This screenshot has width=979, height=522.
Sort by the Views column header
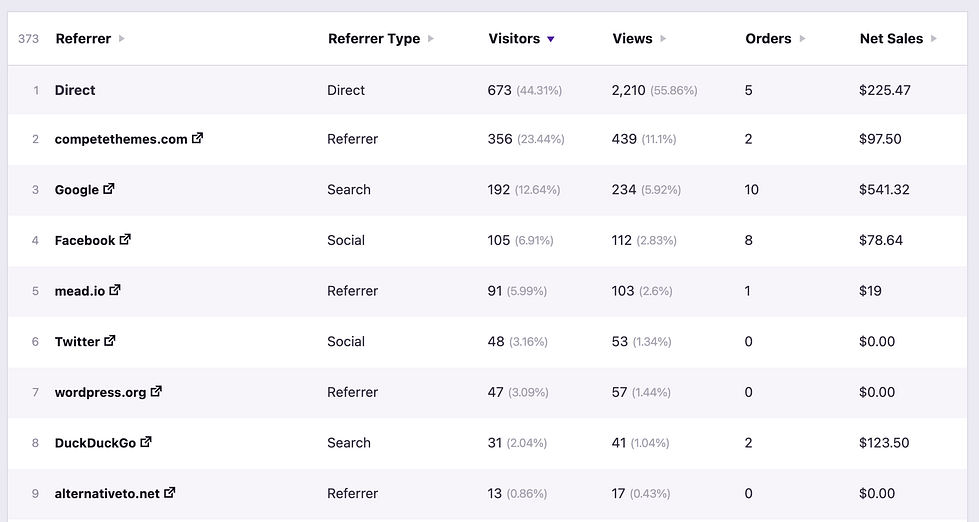[632, 39]
